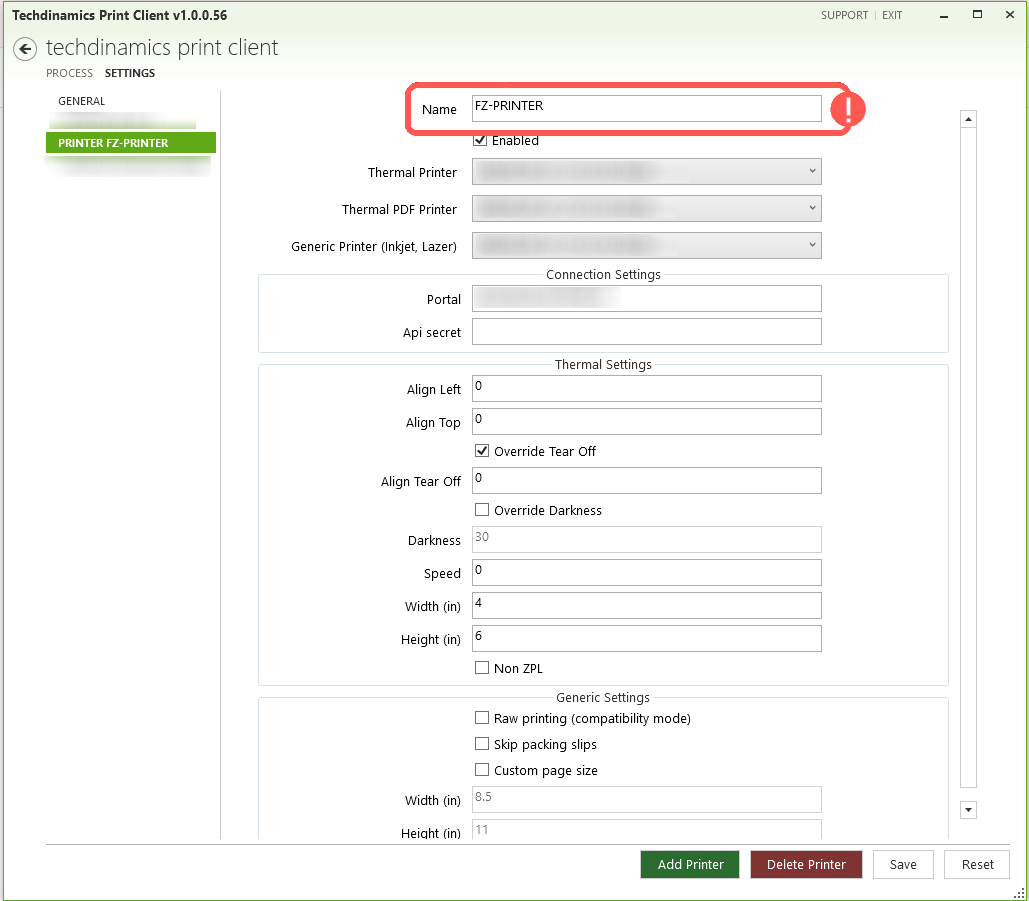Click the Reset button
1029x901 pixels.
(977, 864)
